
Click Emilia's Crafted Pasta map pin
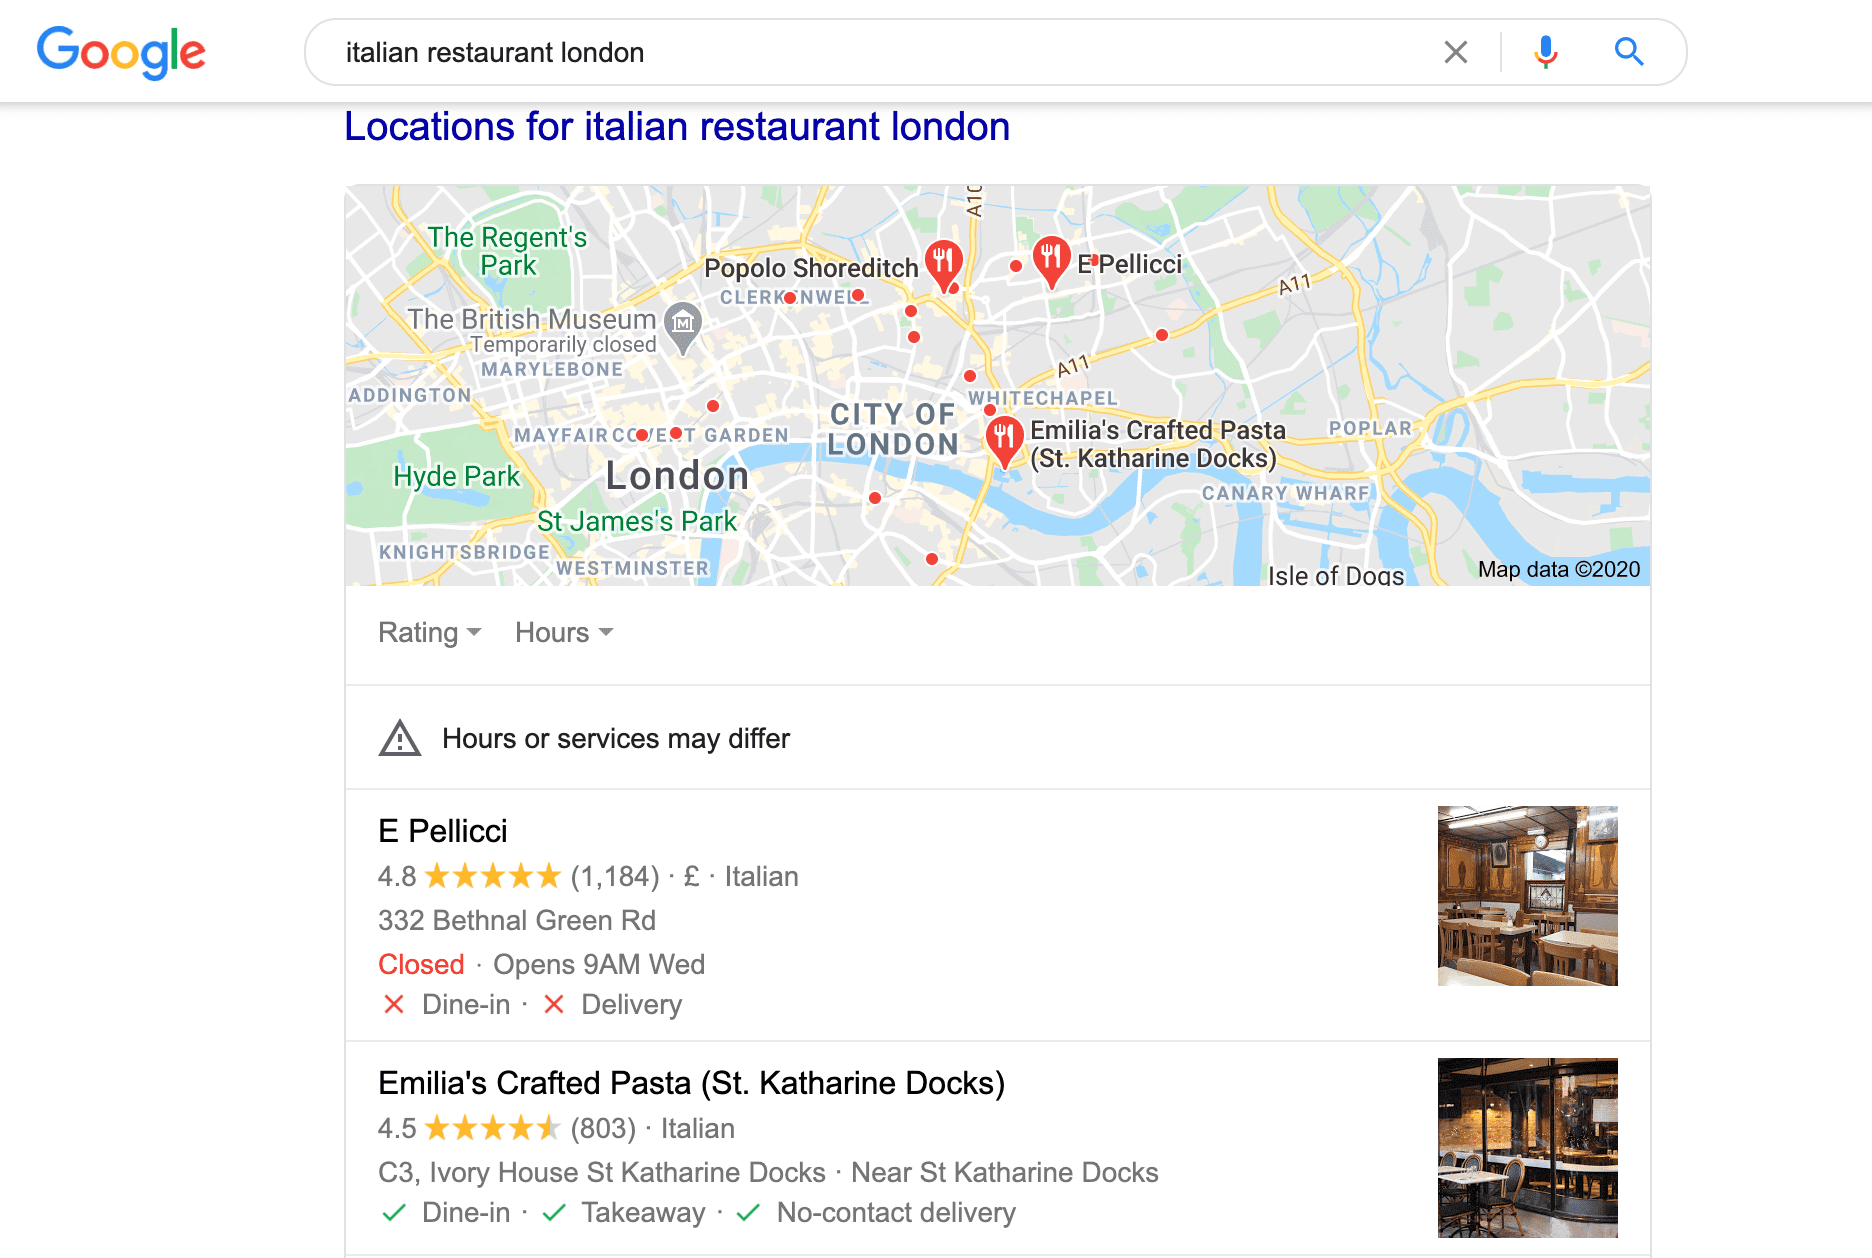click(x=1004, y=442)
